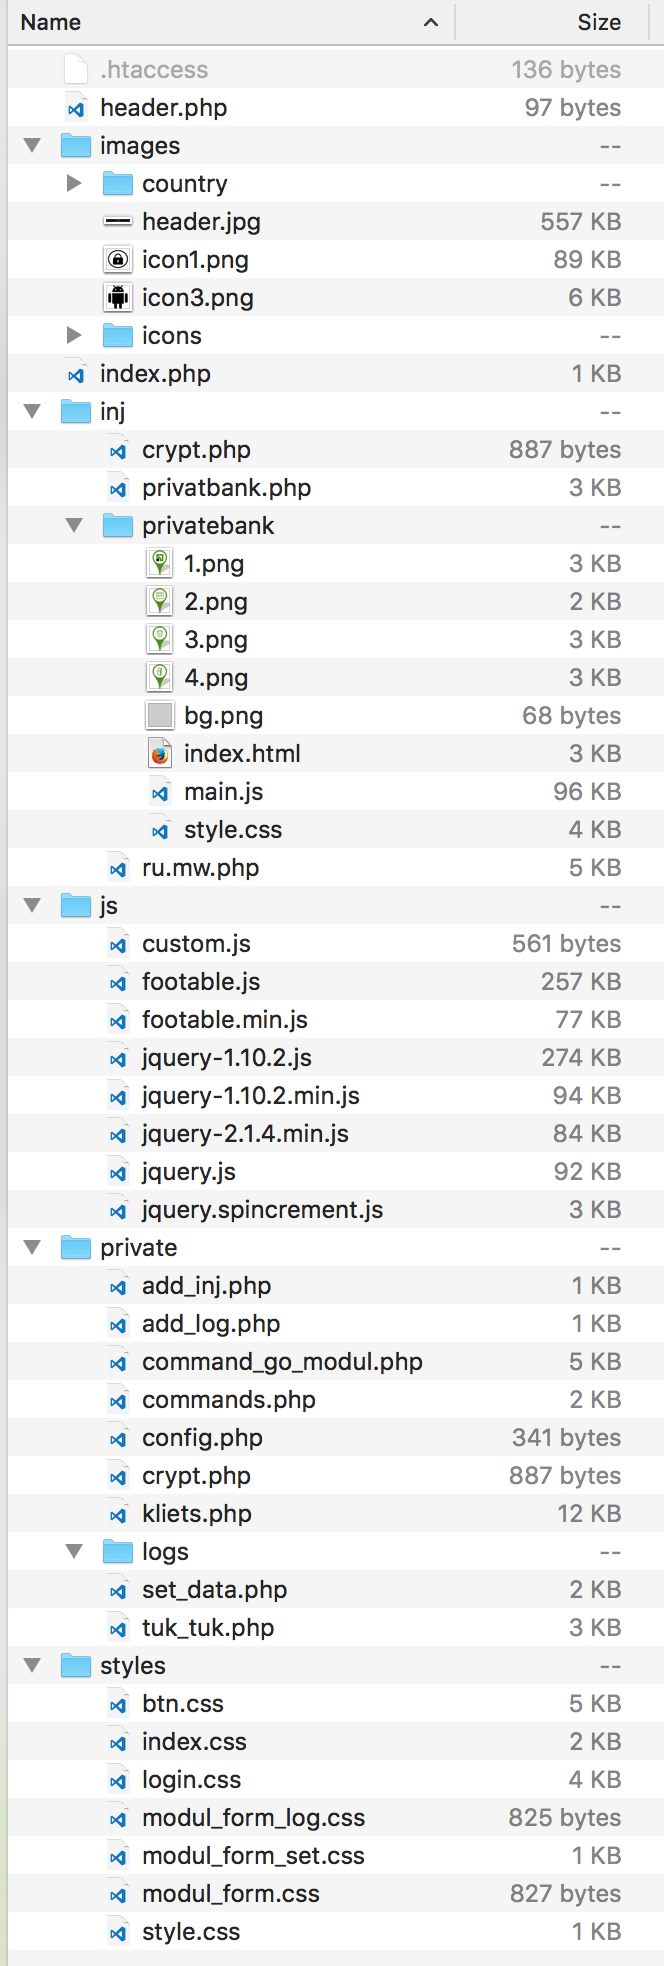Collapse the styles folder
664x1966 pixels.
32,1666
